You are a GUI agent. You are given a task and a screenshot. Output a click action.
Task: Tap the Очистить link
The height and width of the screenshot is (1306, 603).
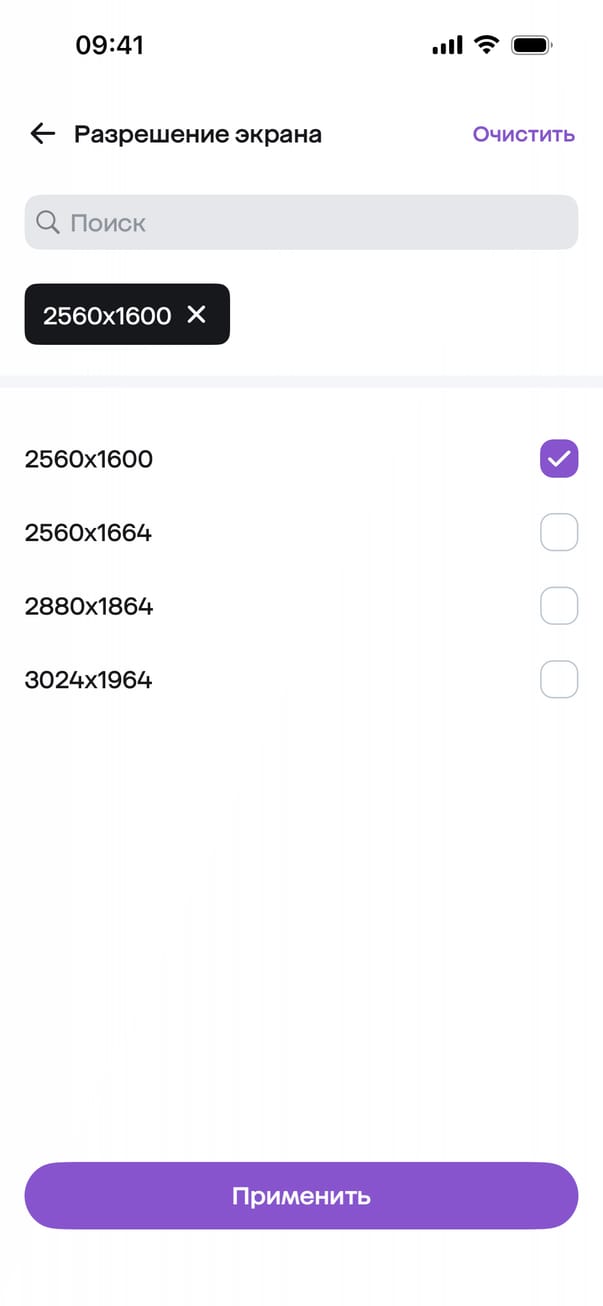click(x=524, y=134)
